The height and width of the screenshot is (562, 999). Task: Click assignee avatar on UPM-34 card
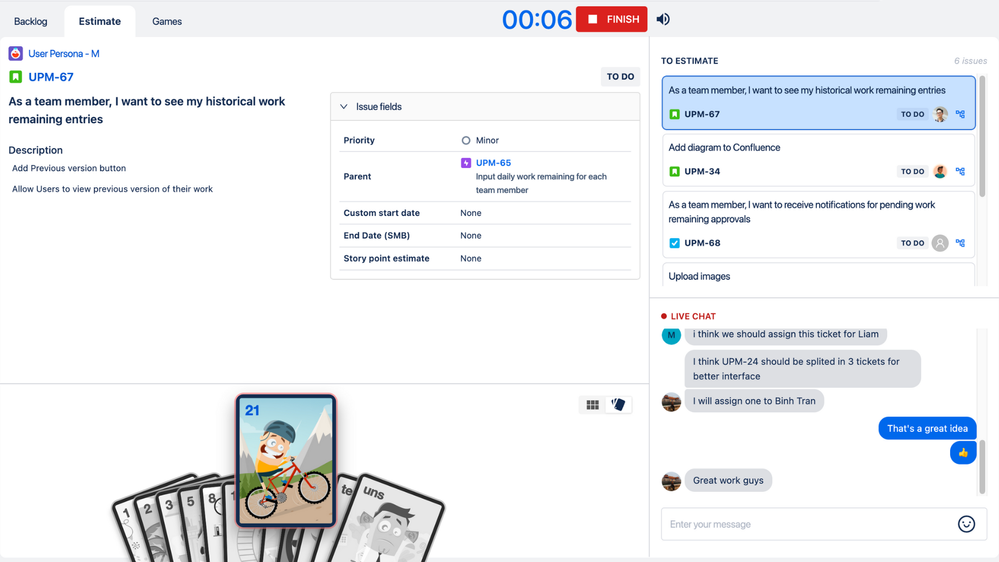pyautogui.click(x=940, y=171)
